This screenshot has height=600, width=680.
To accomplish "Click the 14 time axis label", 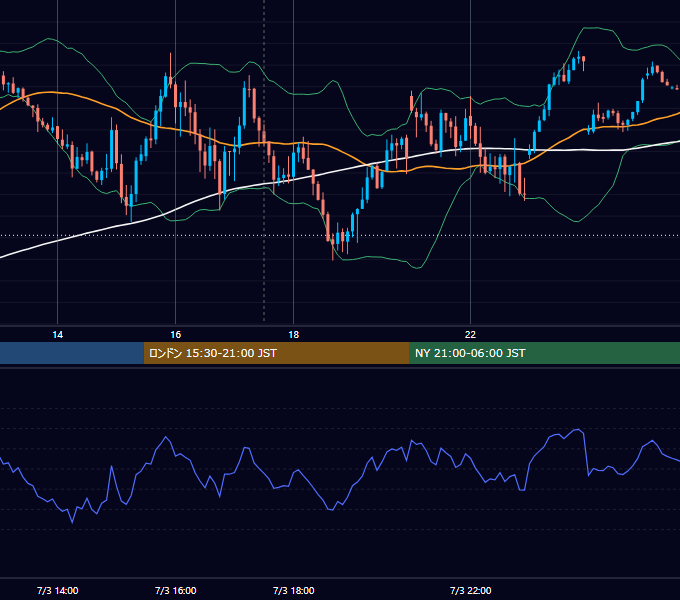I will 57,335.
